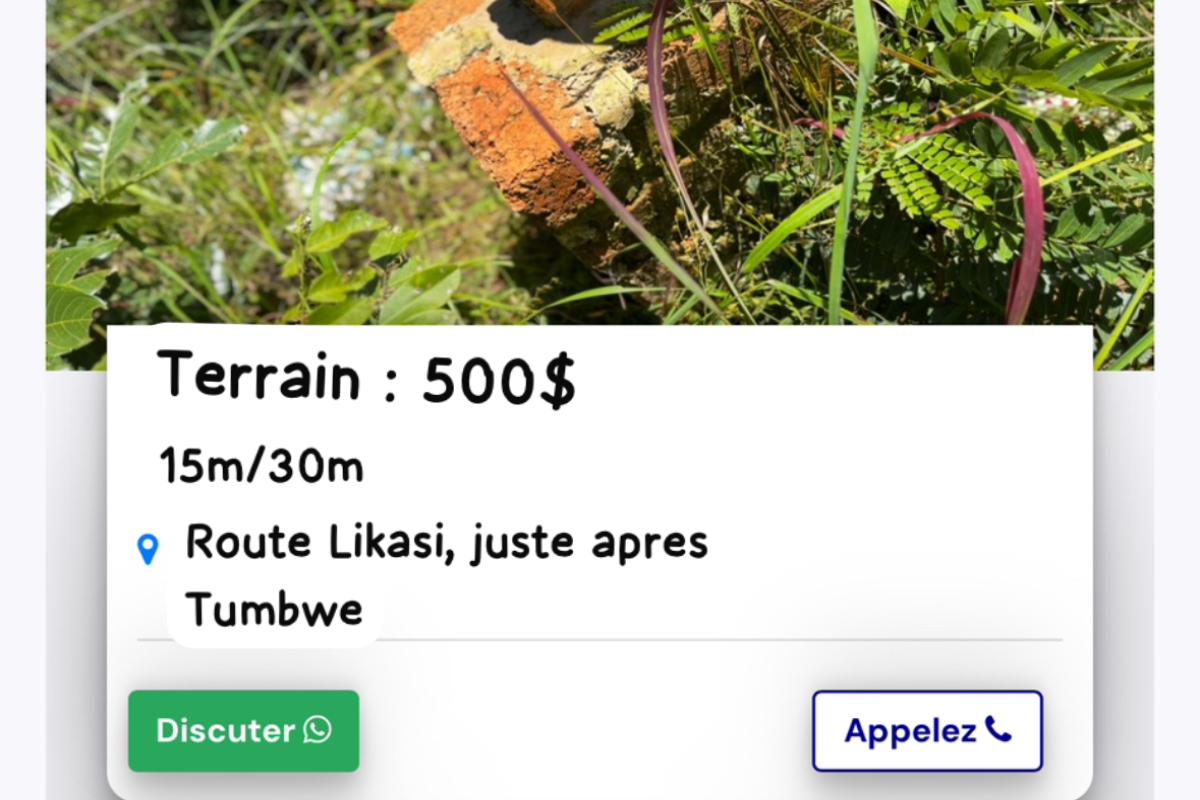Click the word Terrain in heading

259,376
